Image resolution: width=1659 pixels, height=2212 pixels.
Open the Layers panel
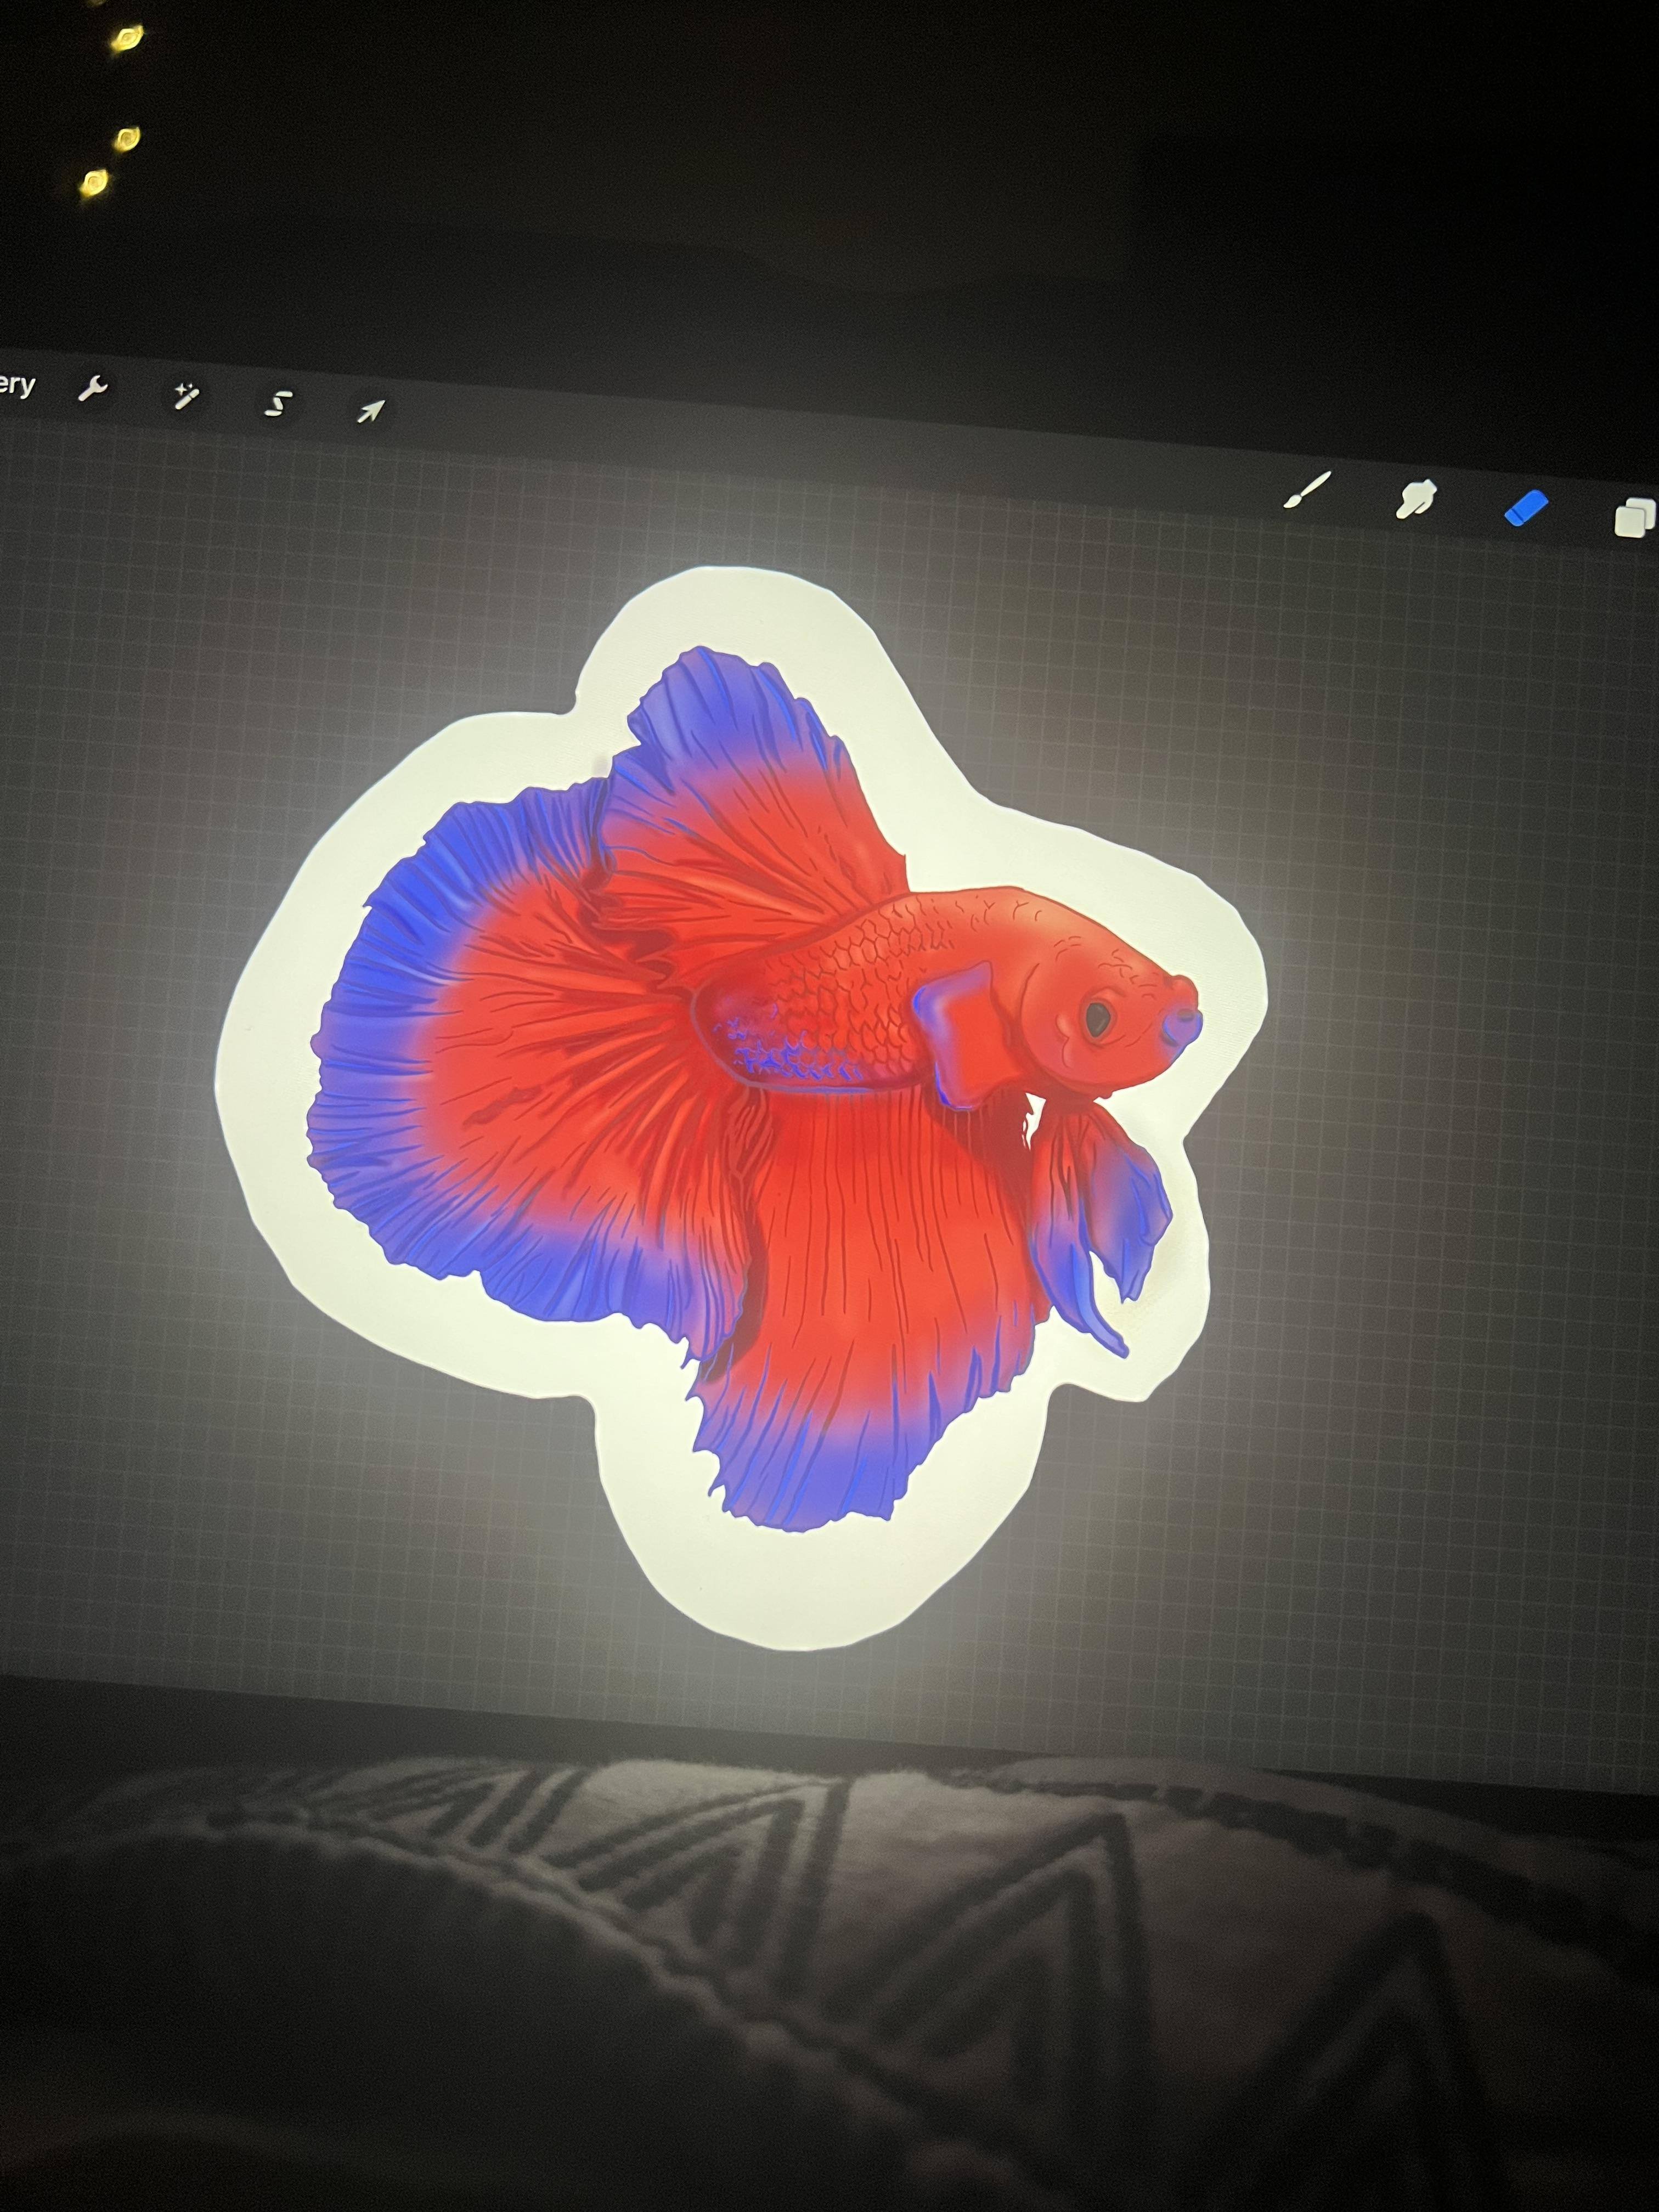pyautogui.click(x=1634, y=517)
